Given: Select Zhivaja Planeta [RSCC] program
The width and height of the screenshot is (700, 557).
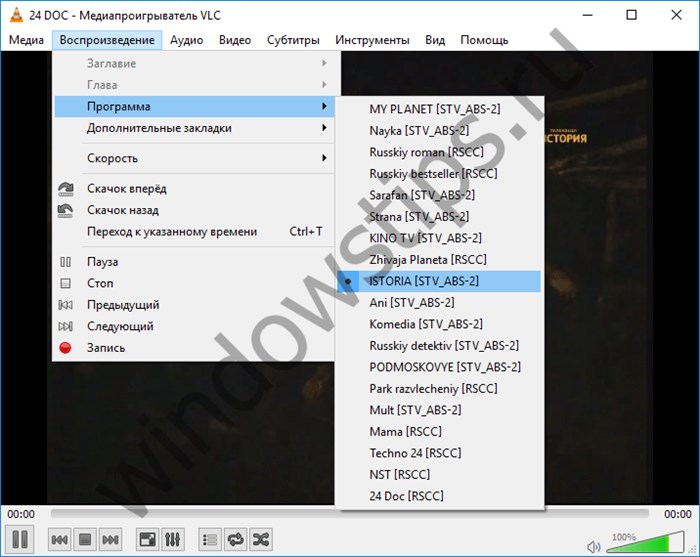Looking at the screenshot, I should pyautogui.click(x=439, y=260).
